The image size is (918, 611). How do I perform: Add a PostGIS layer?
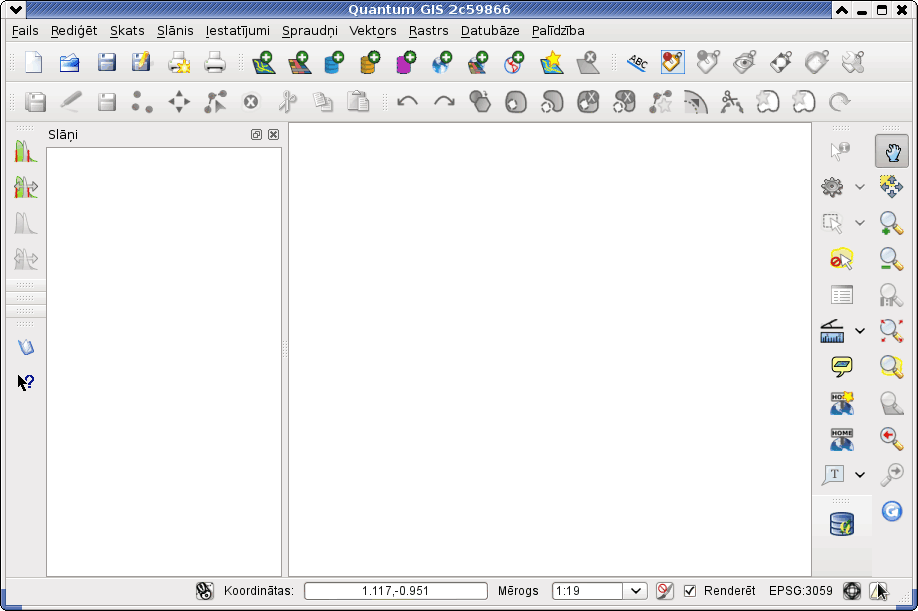tap(334, 63)
